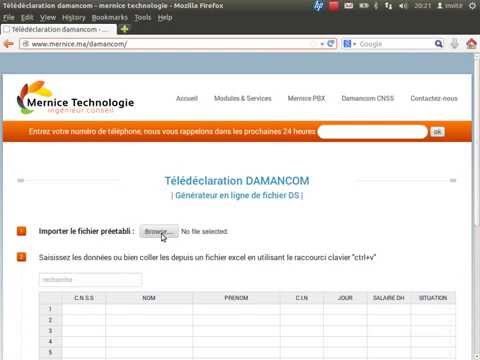The width and height of the screenshot is (480, 360).
Task: Click the Télédéclaration DAMANCOM heading
Action: point(237,181)
